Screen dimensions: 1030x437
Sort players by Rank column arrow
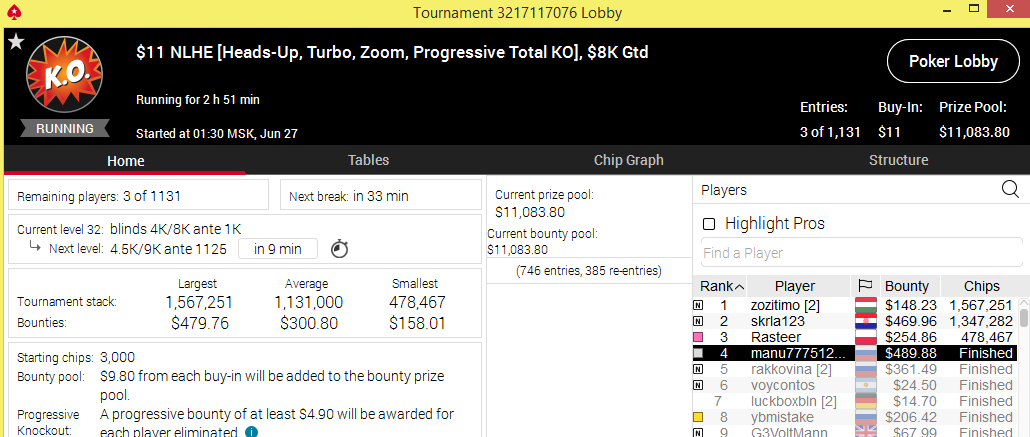(739, 287)
